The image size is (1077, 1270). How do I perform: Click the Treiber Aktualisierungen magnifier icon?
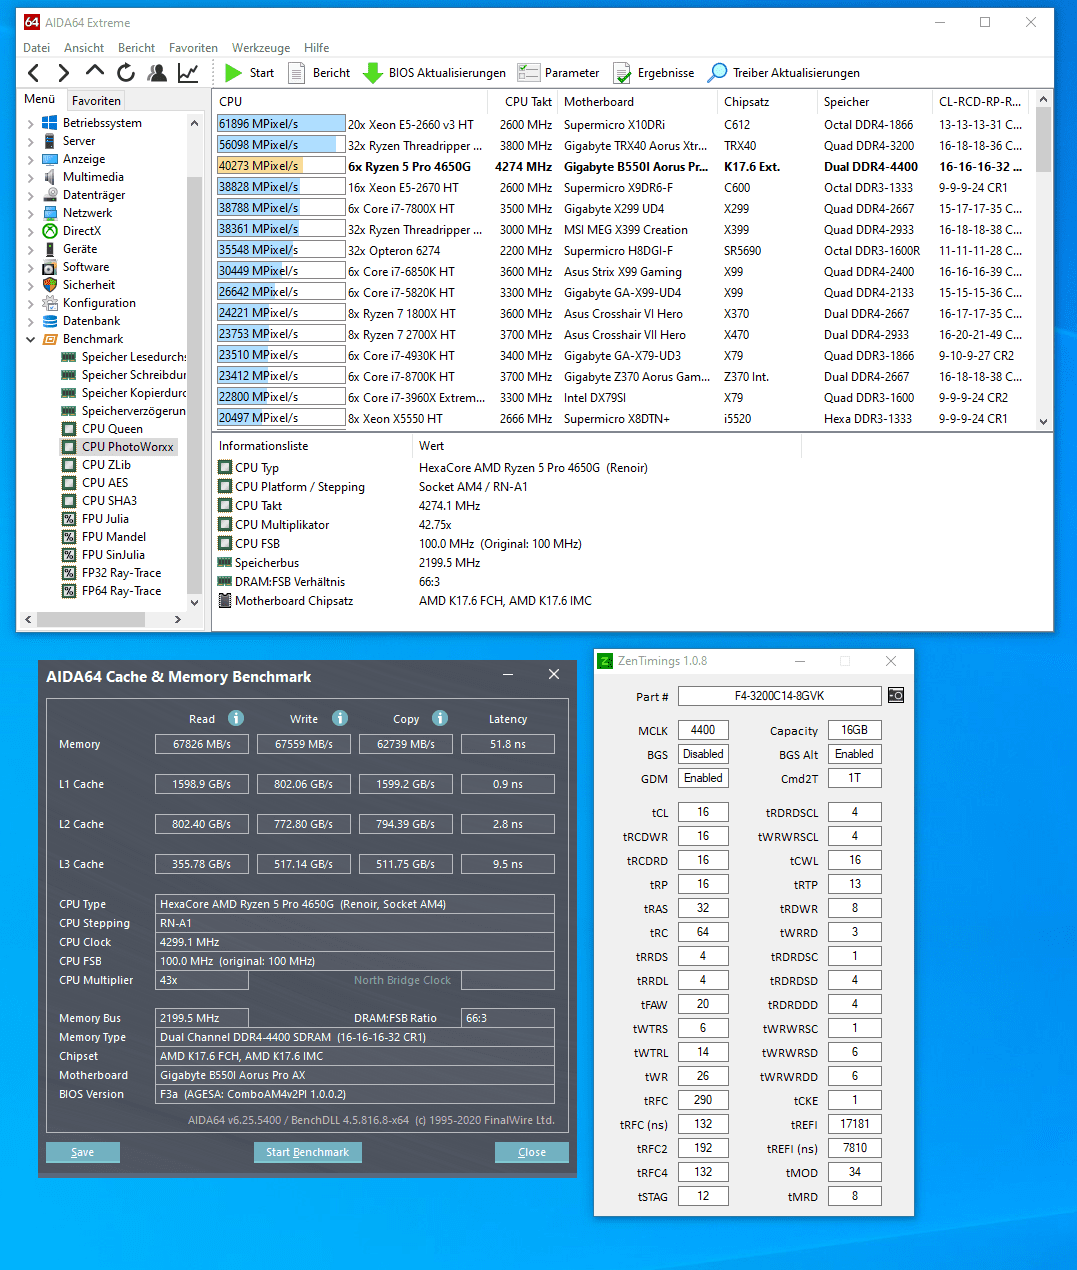(717, 72)
